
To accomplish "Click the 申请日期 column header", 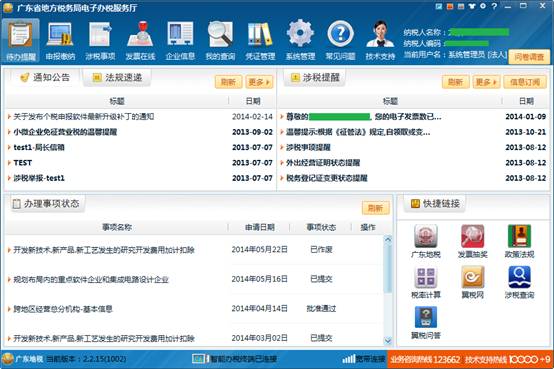I will 260,227.
